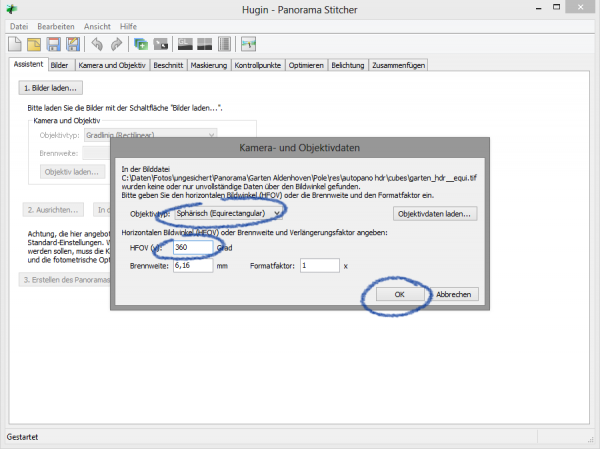Click the 'Bitte laden Sie die Bilder' instruction
This screenshot has width=600, height=449.
(125, 108)
